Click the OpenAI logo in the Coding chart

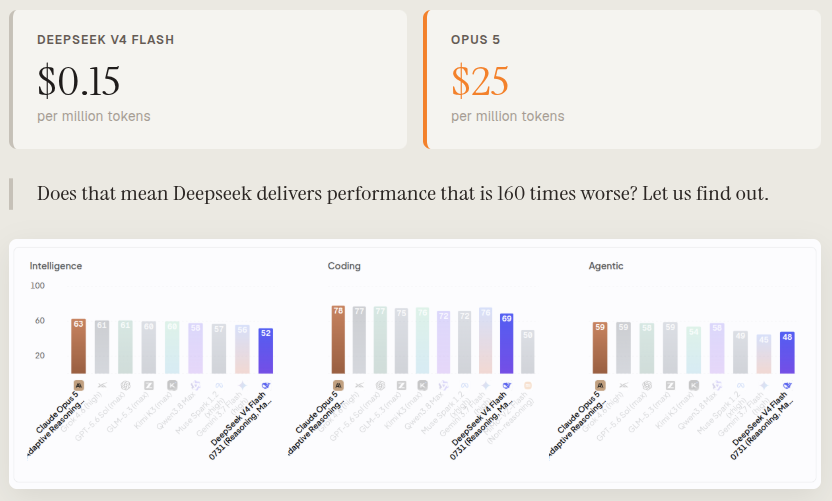tap(380, 385)
